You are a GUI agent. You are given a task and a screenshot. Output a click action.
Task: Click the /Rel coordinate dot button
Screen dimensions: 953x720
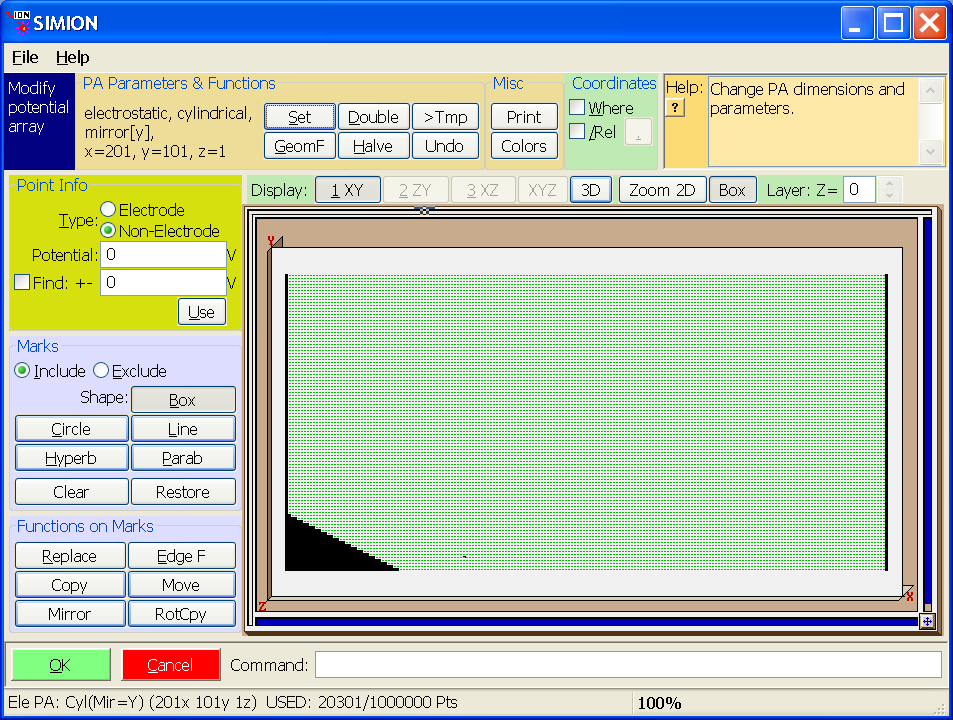click(x=638, y=132)
